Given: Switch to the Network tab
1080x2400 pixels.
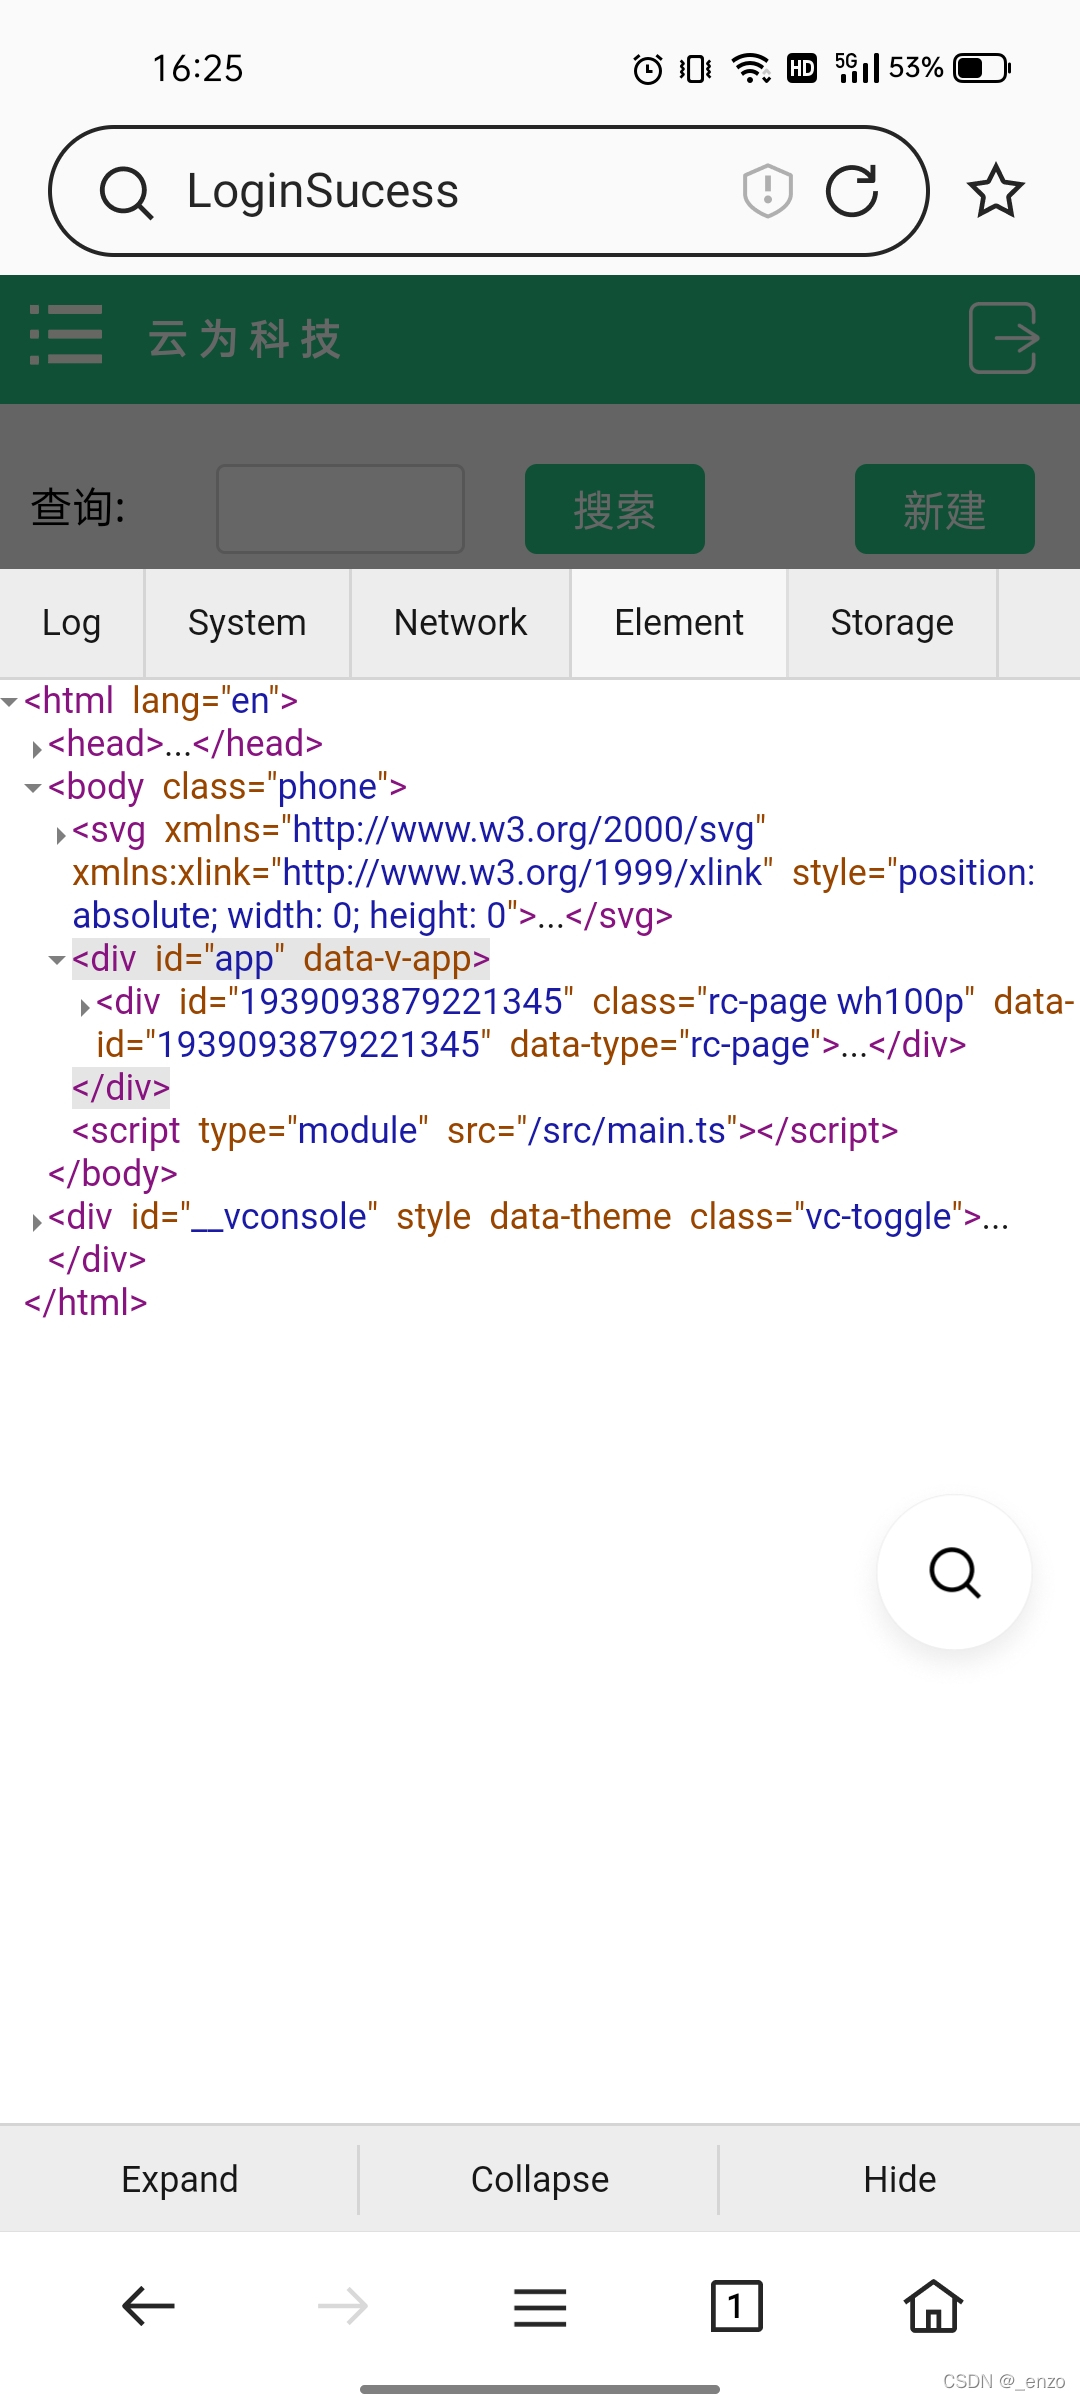Looking at the screenshot, I should [460, 623].
